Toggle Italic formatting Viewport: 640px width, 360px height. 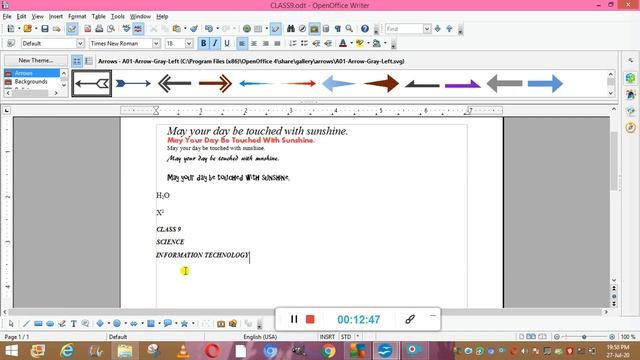pyautogui.click(x=215, y=43)
